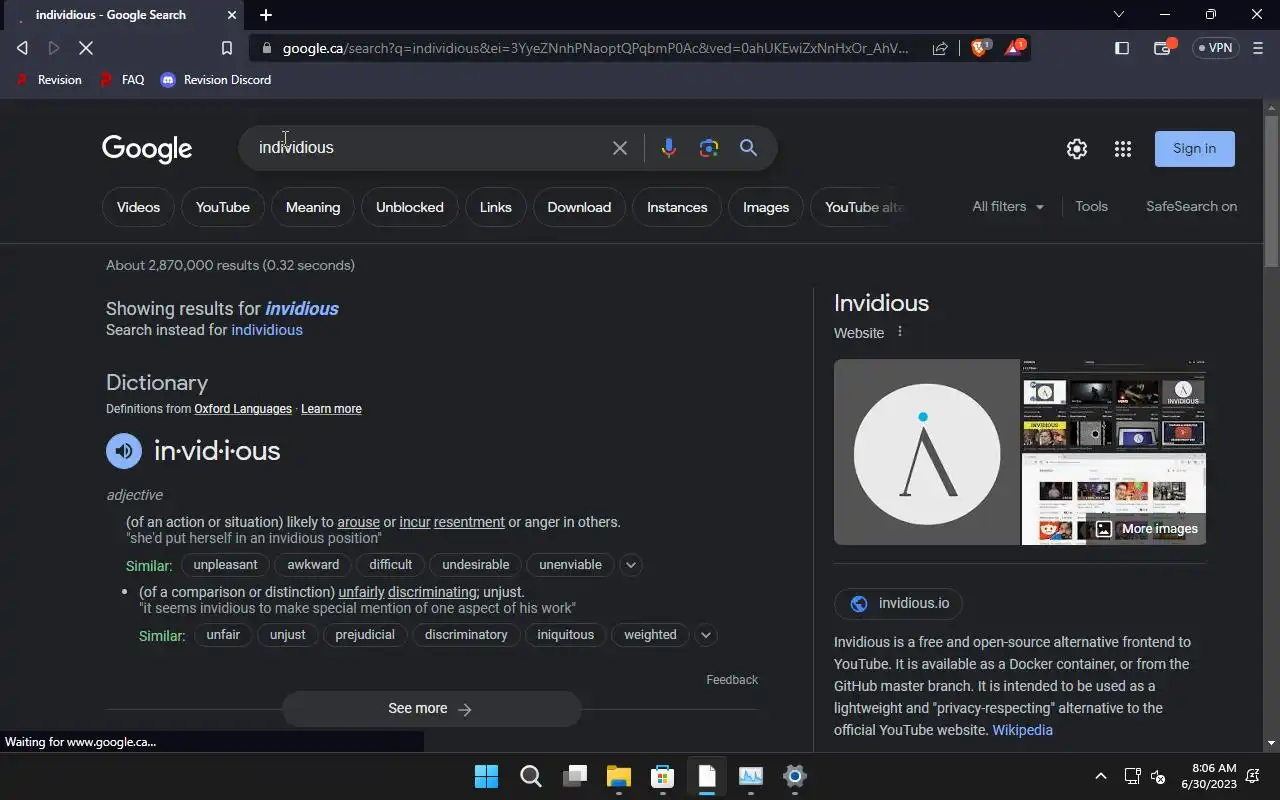Click the dictionary Feedback link
Image resolution: width=1280 pixels, height=800 pixels.
click(x=732, y=680)
